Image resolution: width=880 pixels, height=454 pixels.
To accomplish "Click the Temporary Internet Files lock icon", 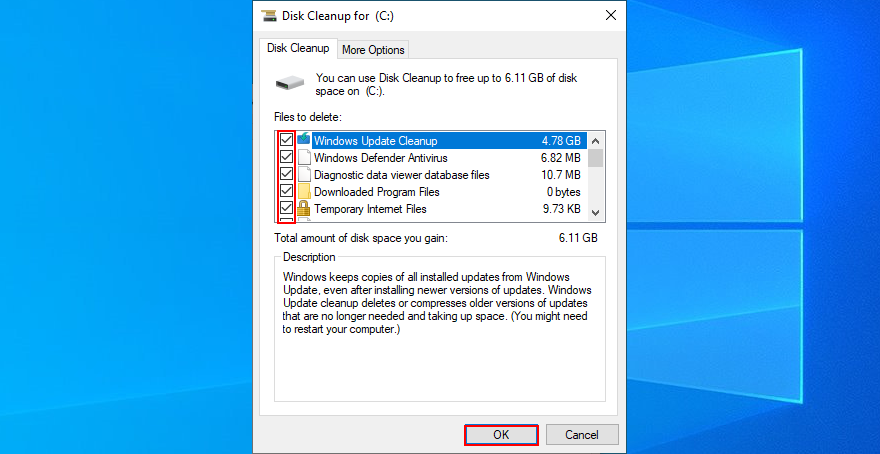I will [x=304, y=209].
